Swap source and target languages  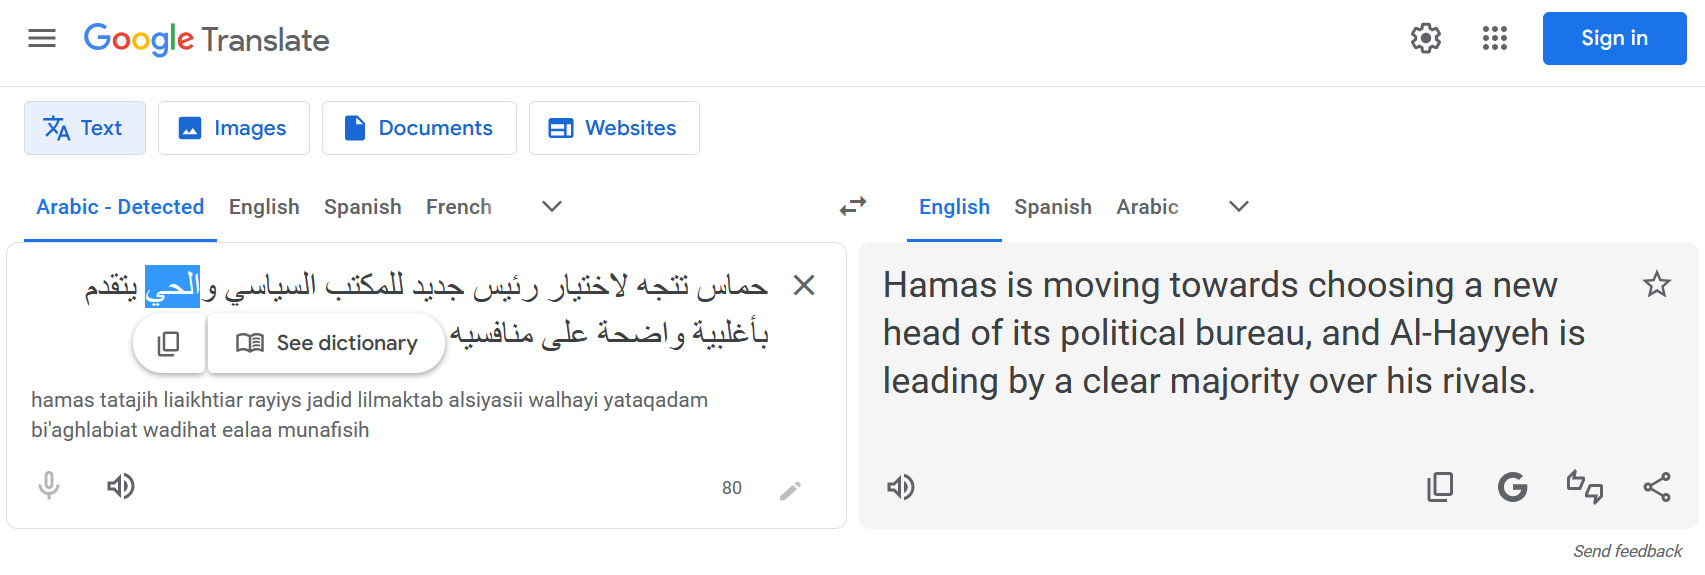point(853,206)
